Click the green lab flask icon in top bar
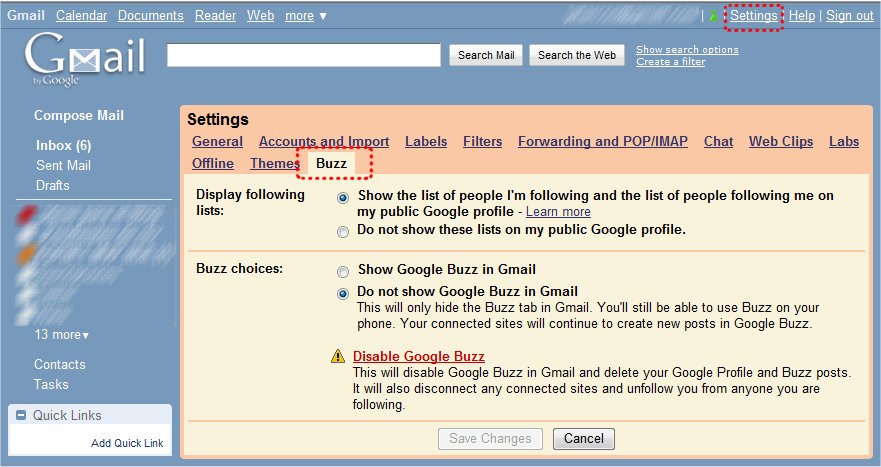 pyautogui.click(x=714, y=16)
